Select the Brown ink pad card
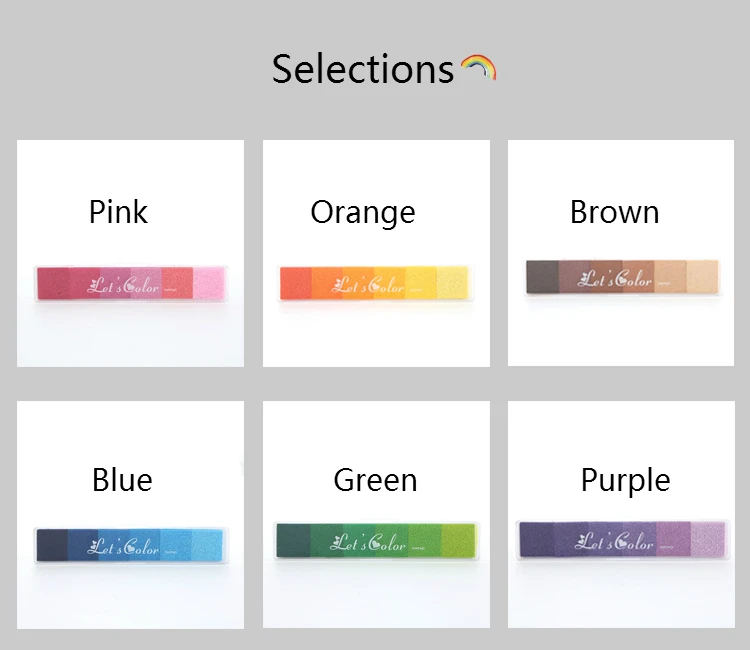750x650 pixels. point(621,253)
